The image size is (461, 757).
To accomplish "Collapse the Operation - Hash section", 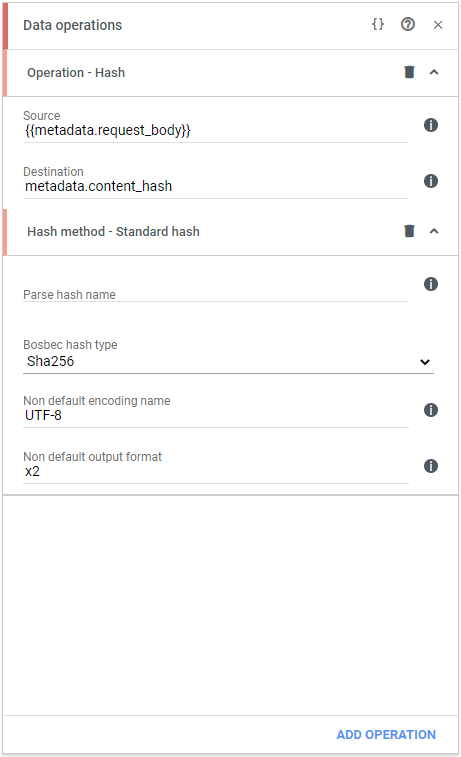I will [x=434, y=72].
